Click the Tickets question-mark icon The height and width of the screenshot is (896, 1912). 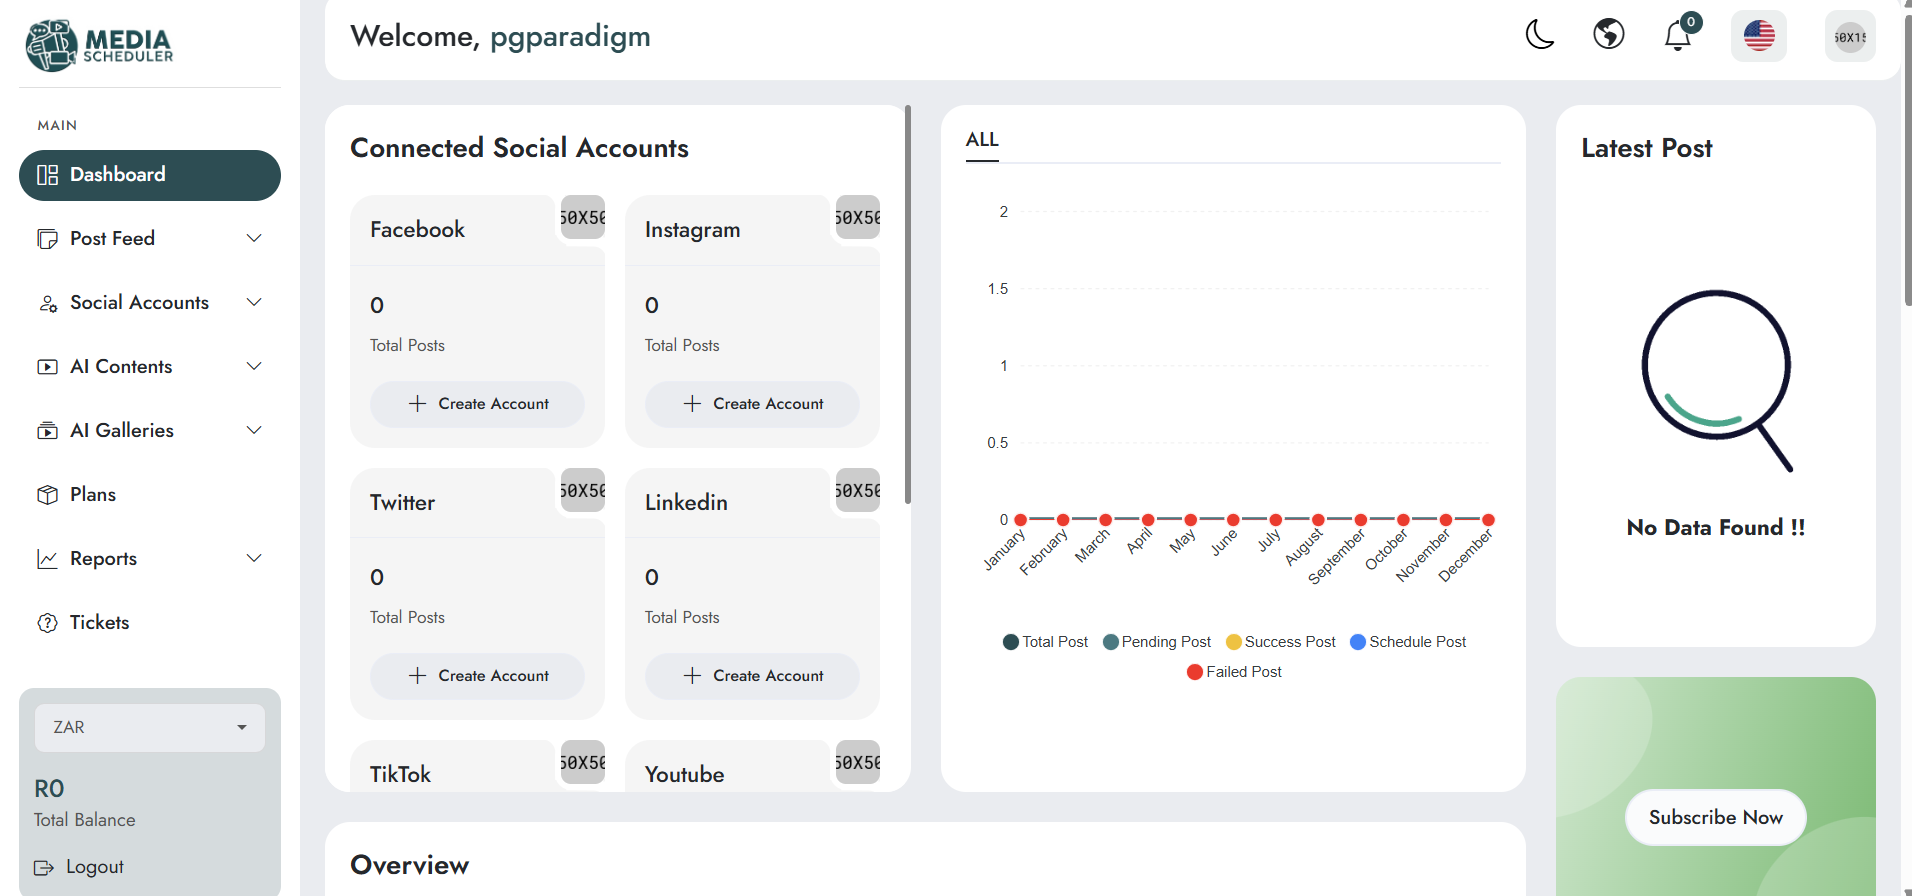[47, 623]
